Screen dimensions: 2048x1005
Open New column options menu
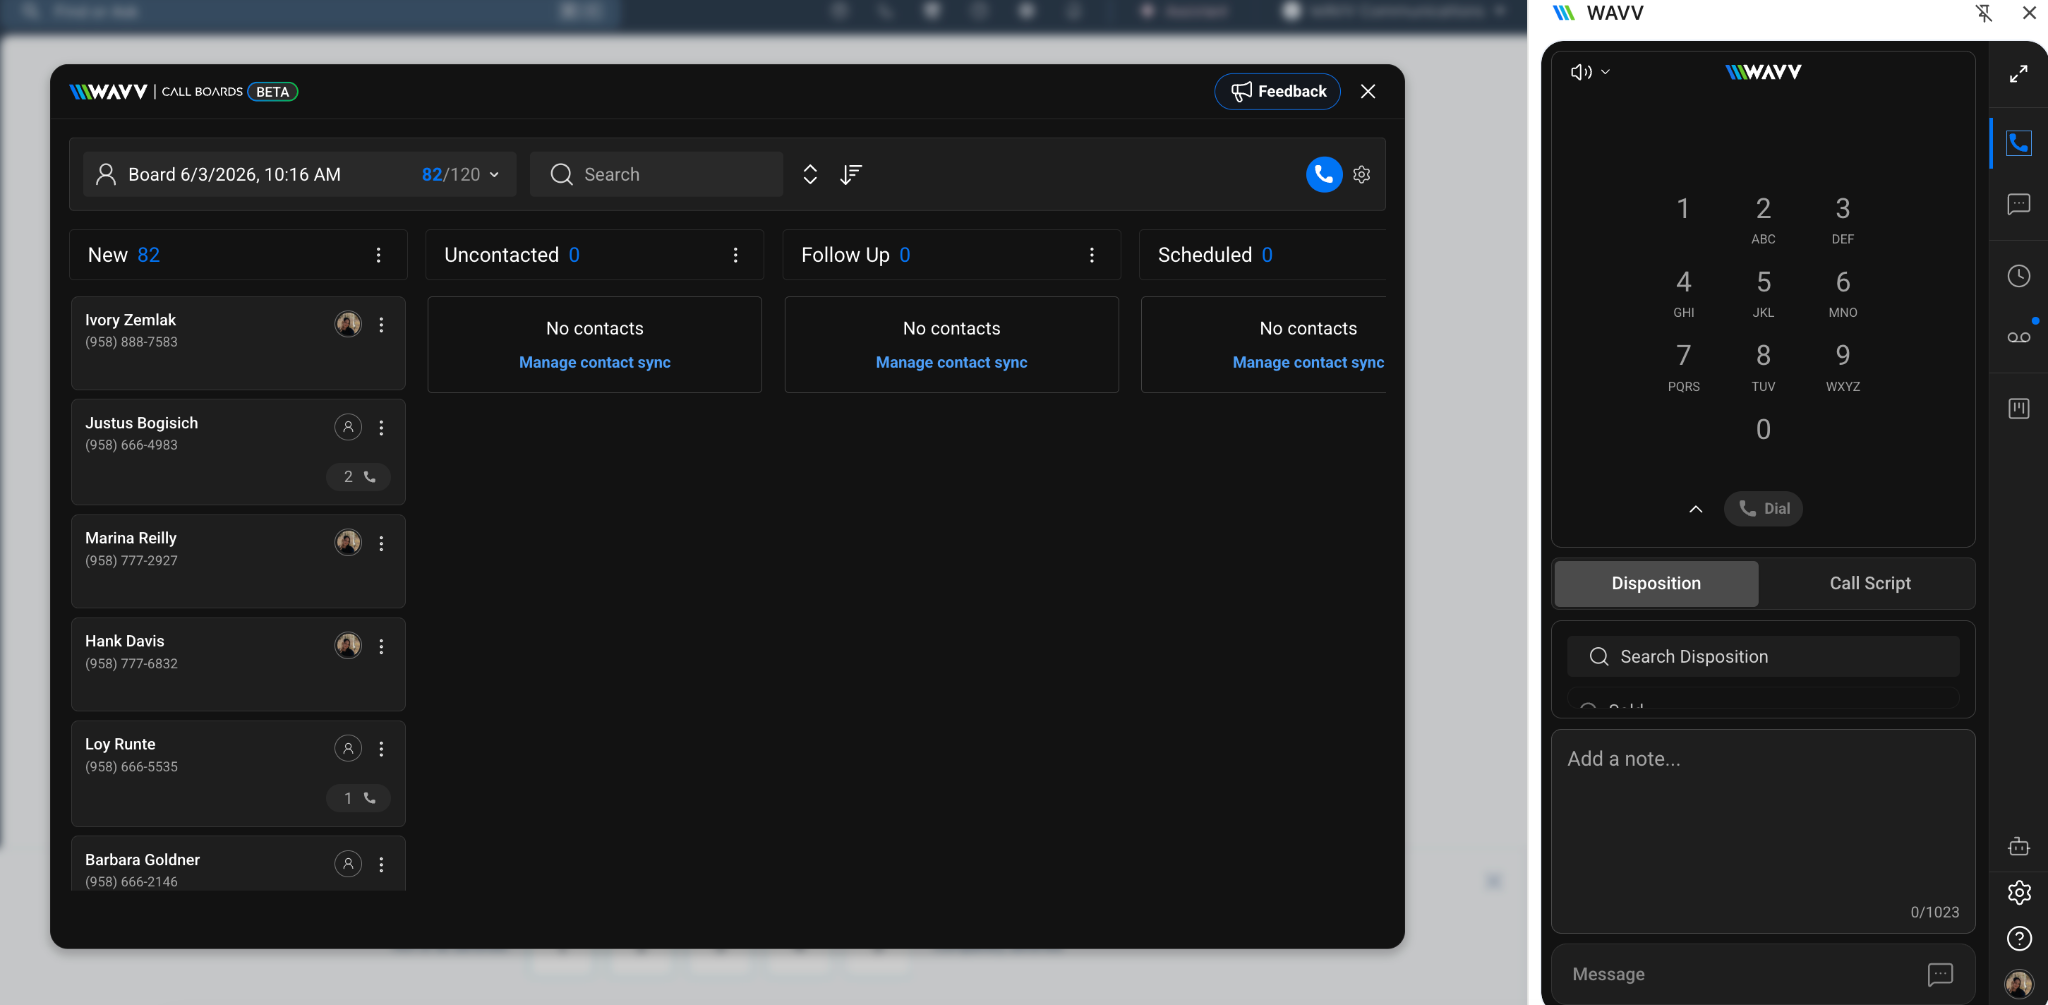pos(378,255)
